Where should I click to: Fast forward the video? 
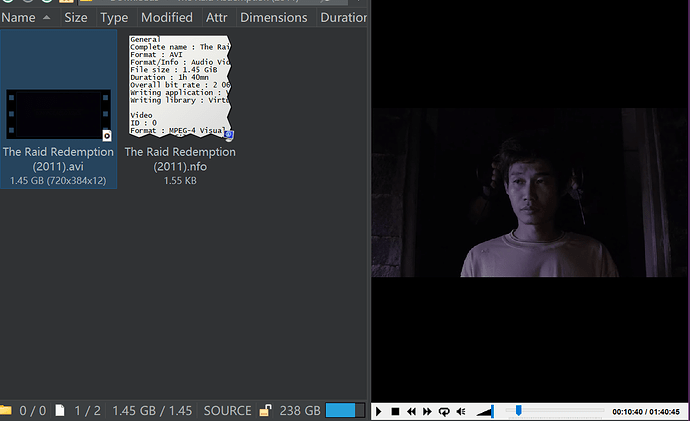pos(427,411)
